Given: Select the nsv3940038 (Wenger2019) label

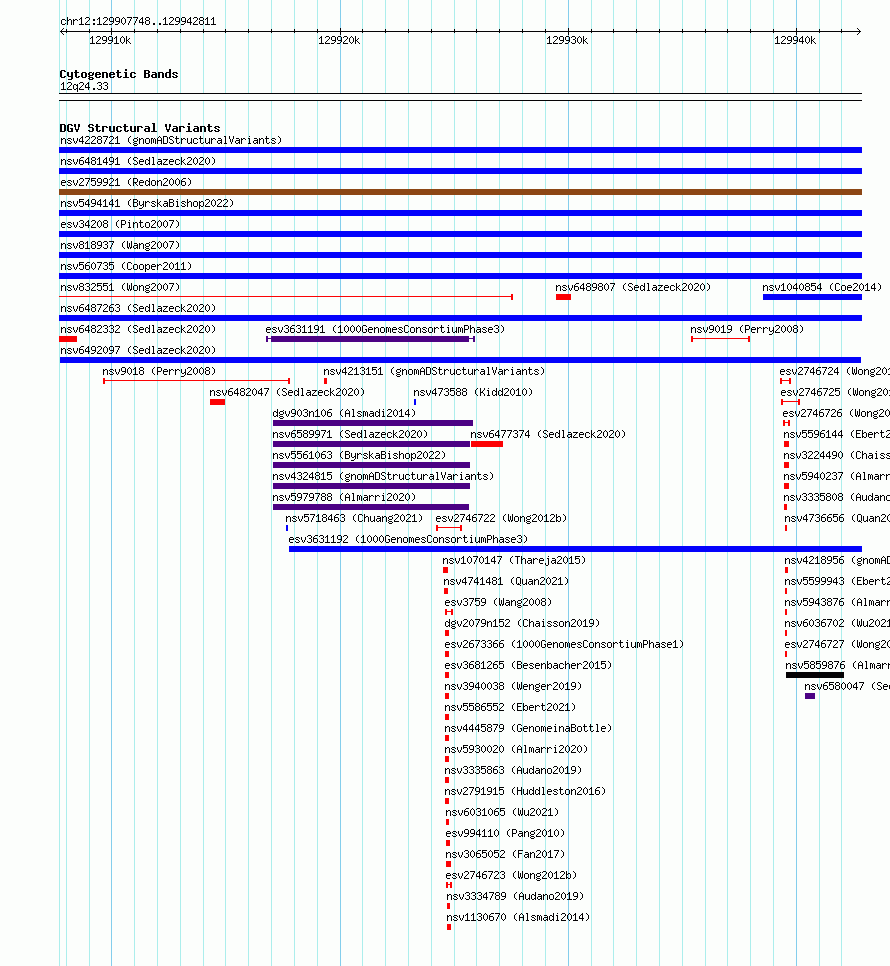Looking at the screenshot, I should [x=513, y=686].
